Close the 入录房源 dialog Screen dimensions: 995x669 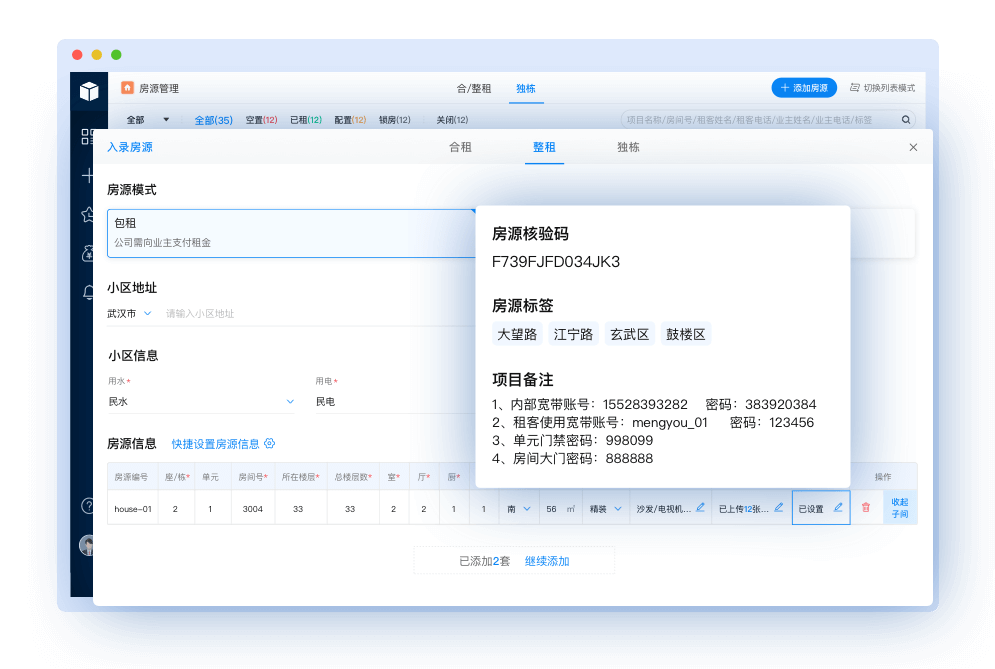[x=913, y=147]
